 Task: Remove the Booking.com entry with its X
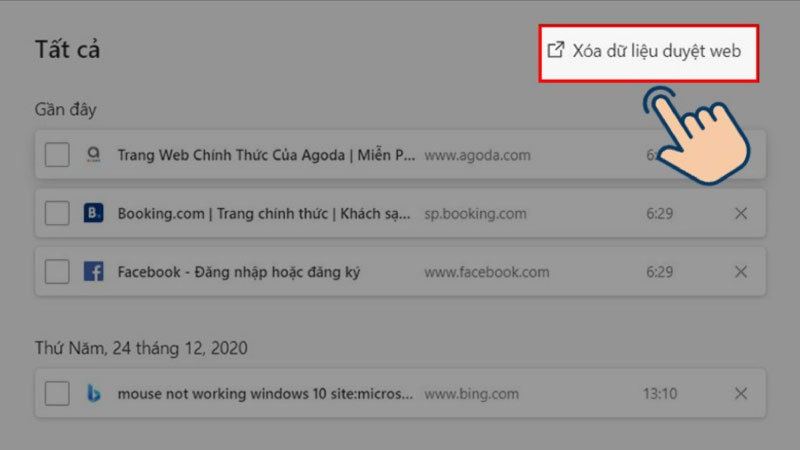coord(741,213)
